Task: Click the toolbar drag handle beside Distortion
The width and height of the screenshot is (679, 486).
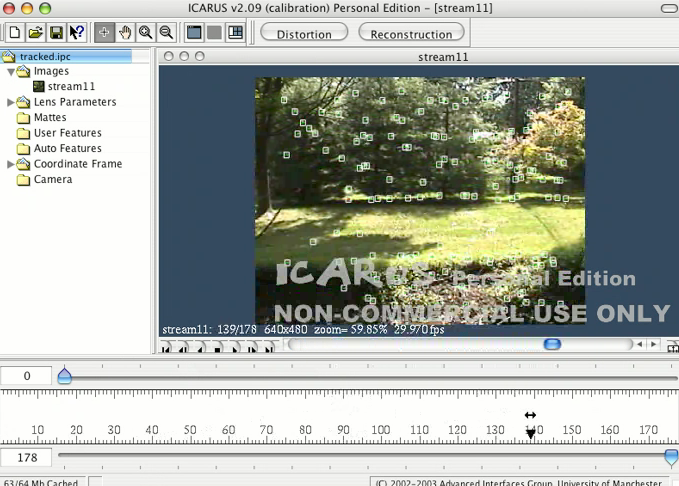Action: (251, 32)
